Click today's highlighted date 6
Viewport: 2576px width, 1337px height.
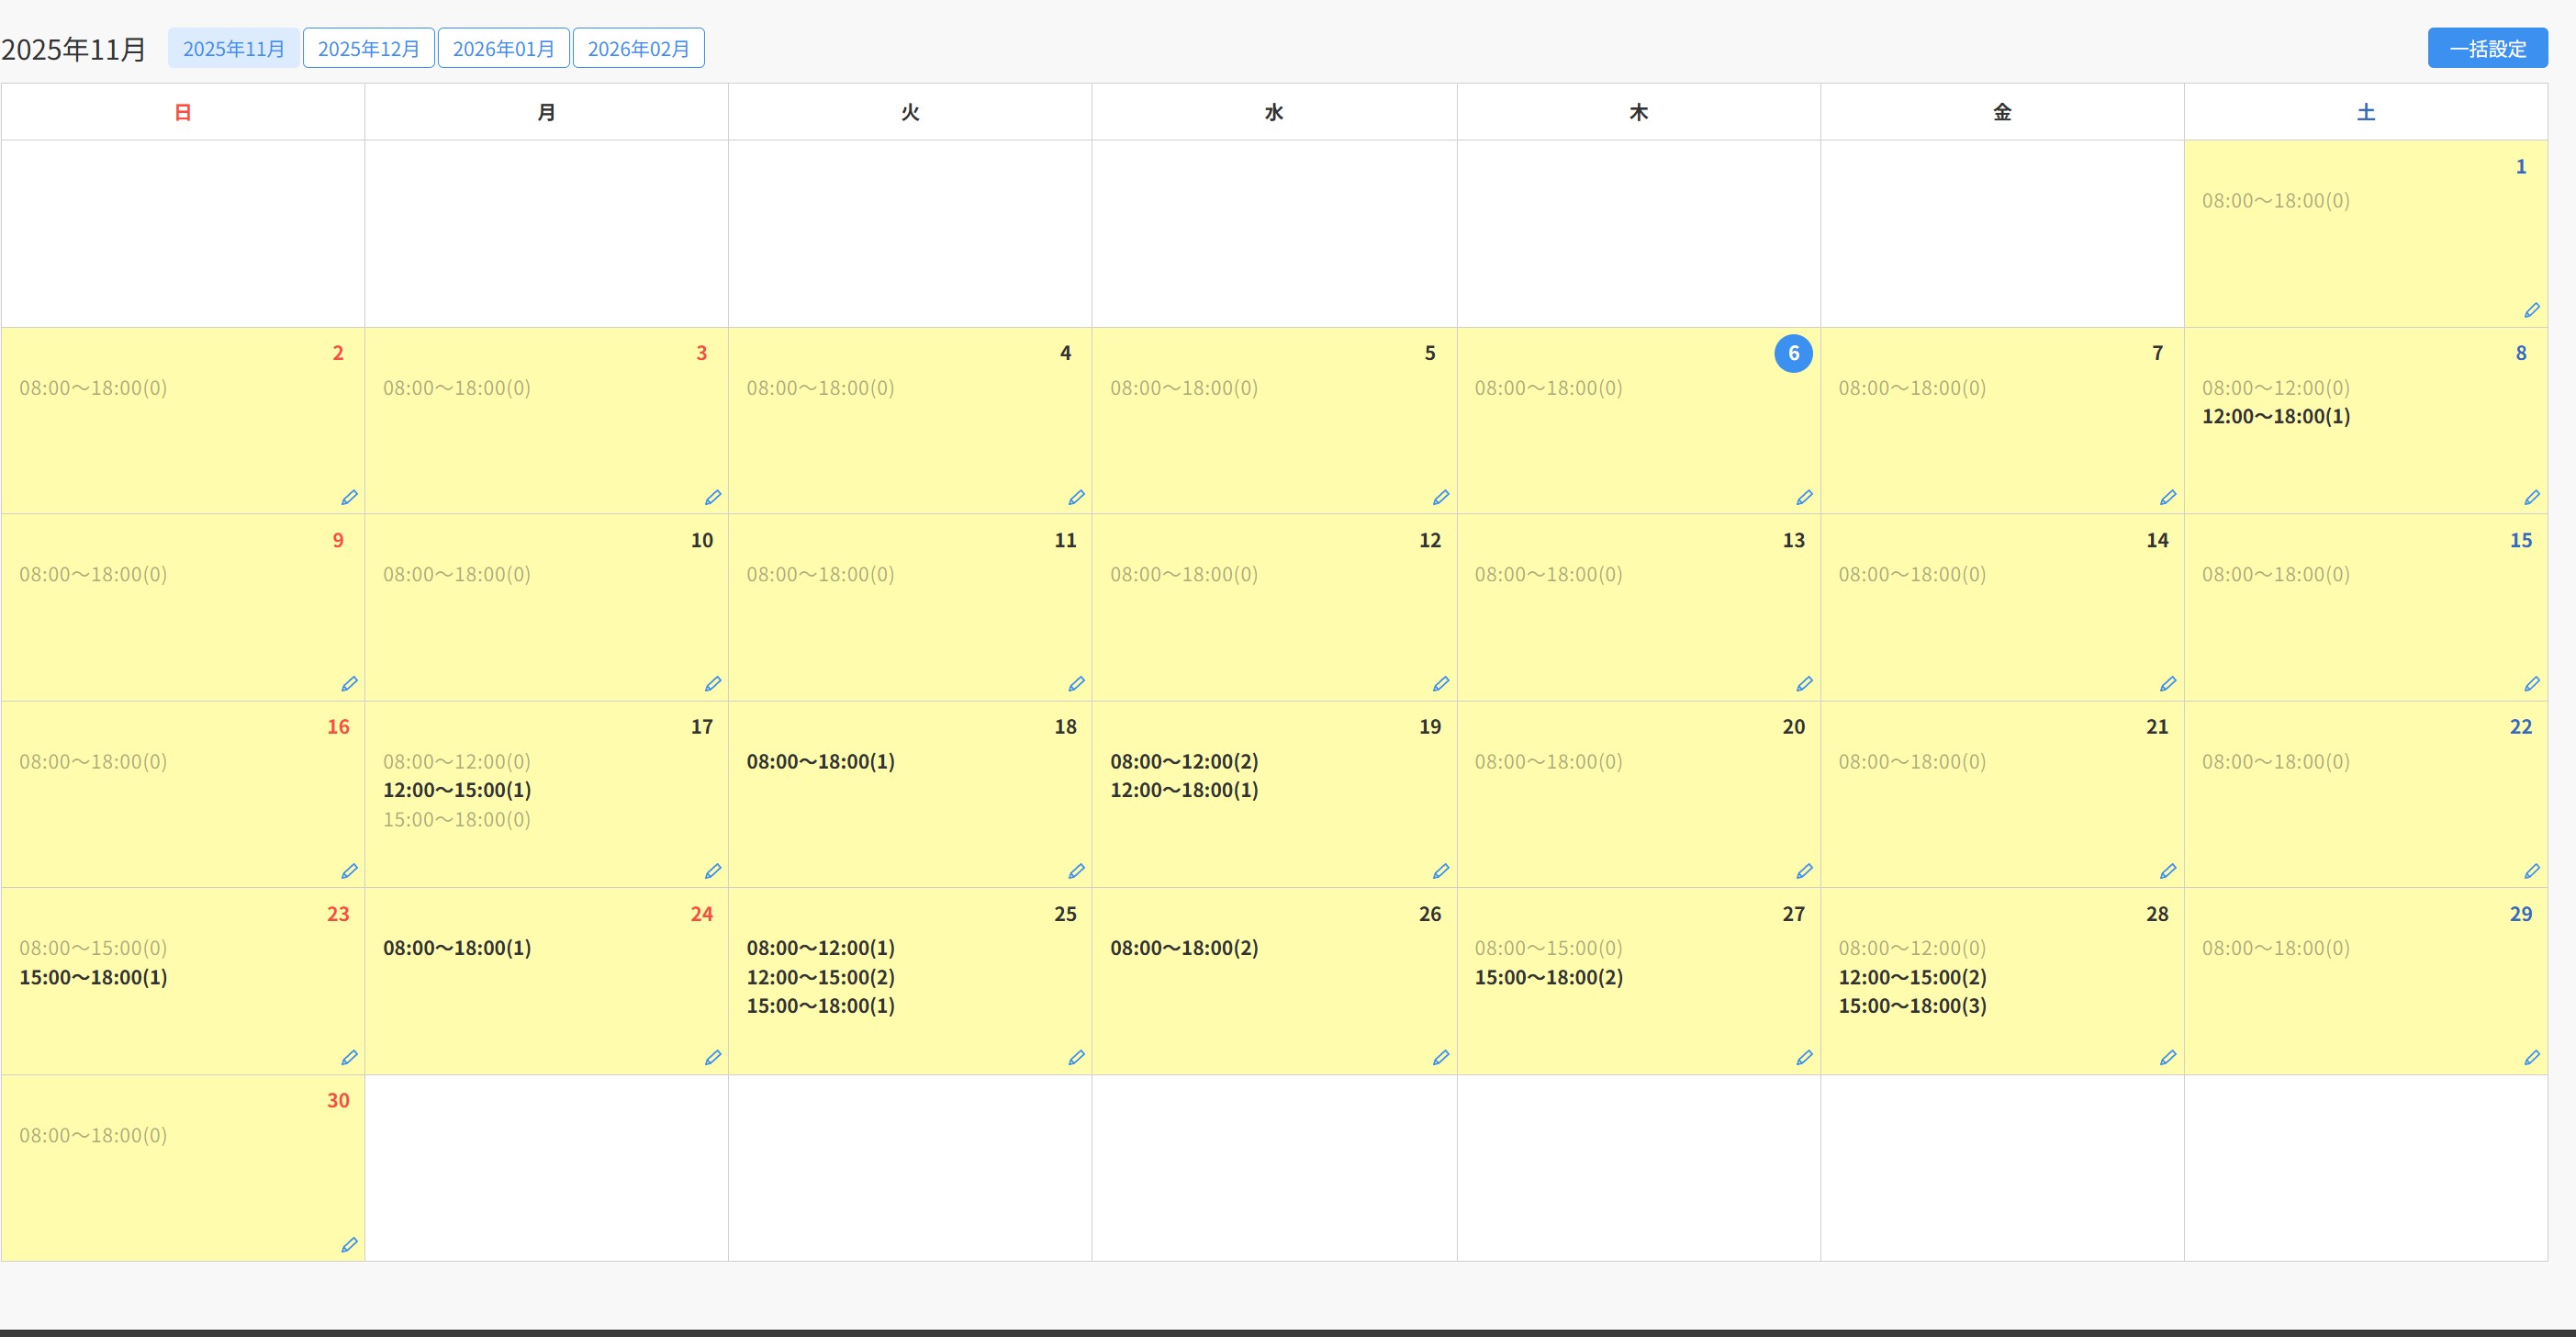[1793, 353]
